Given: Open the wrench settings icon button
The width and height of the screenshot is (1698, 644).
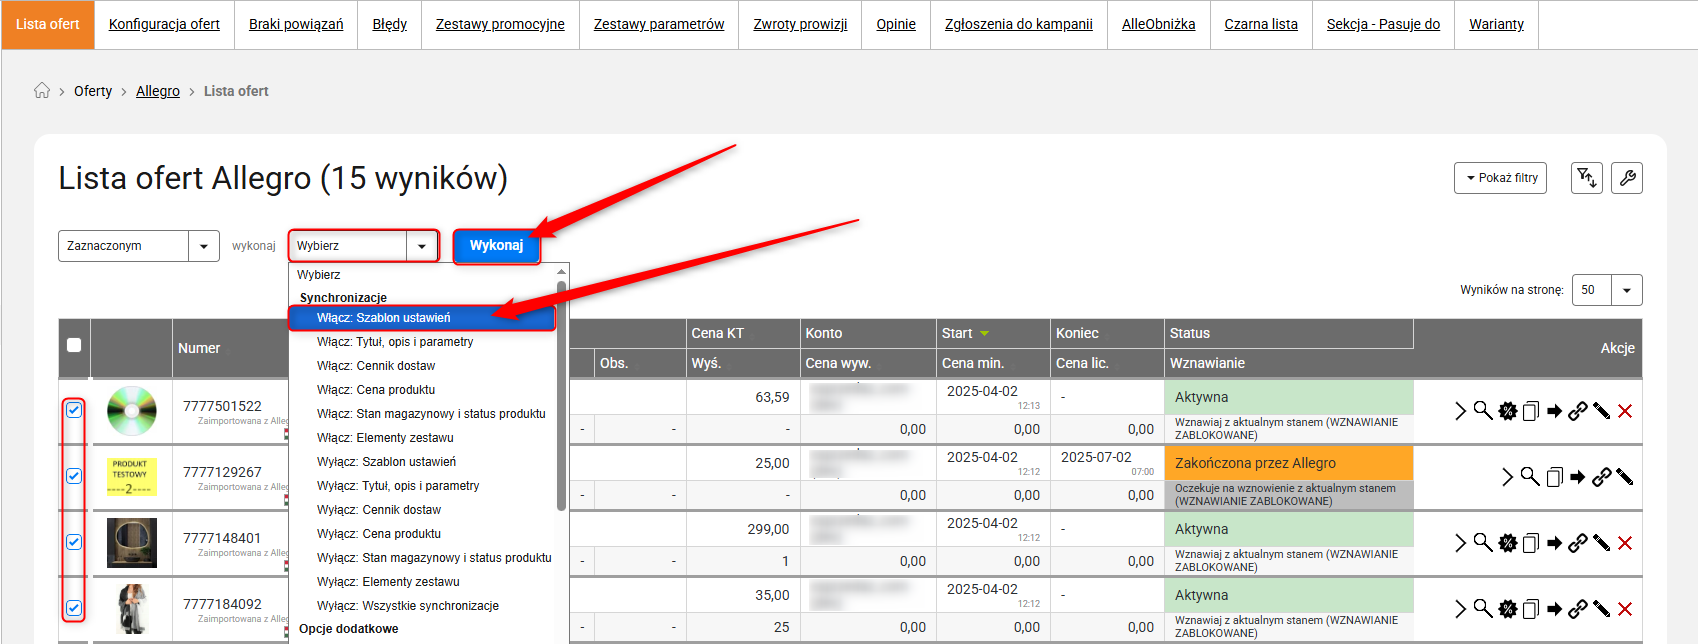Looking at the screenshot, I should 1627,178.
